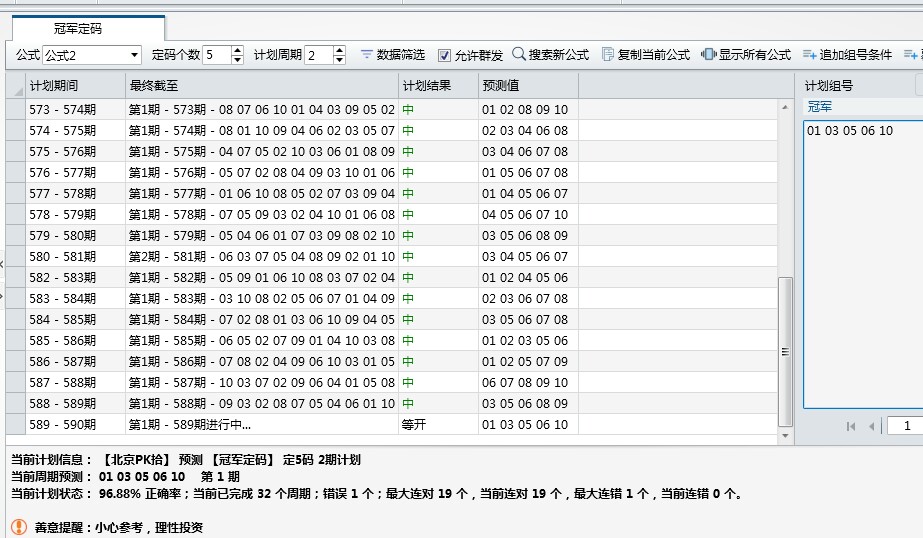
Task: Increase 定码个数 with the up arrow
Action: point(237,51)
